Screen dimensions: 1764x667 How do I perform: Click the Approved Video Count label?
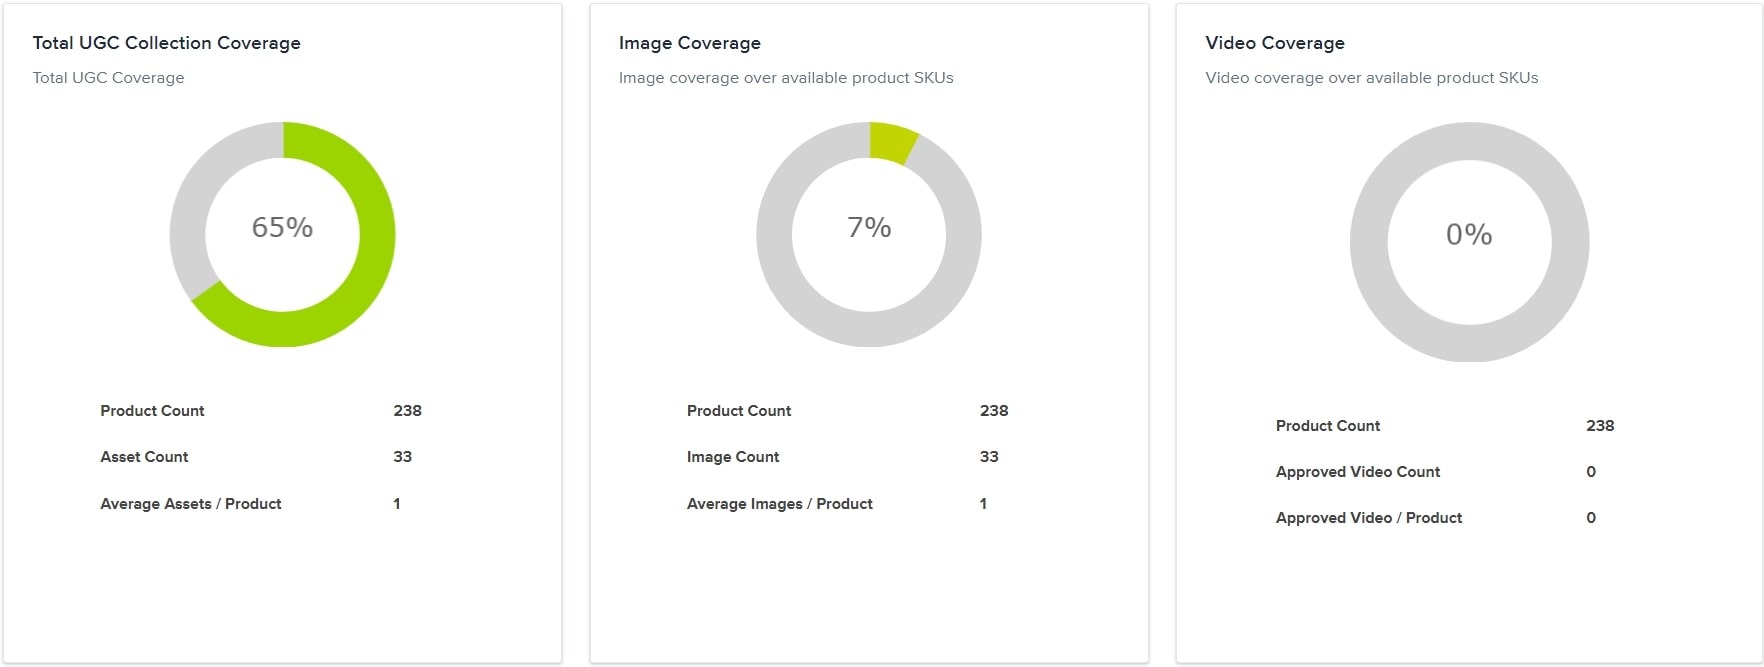(1357, 472)
